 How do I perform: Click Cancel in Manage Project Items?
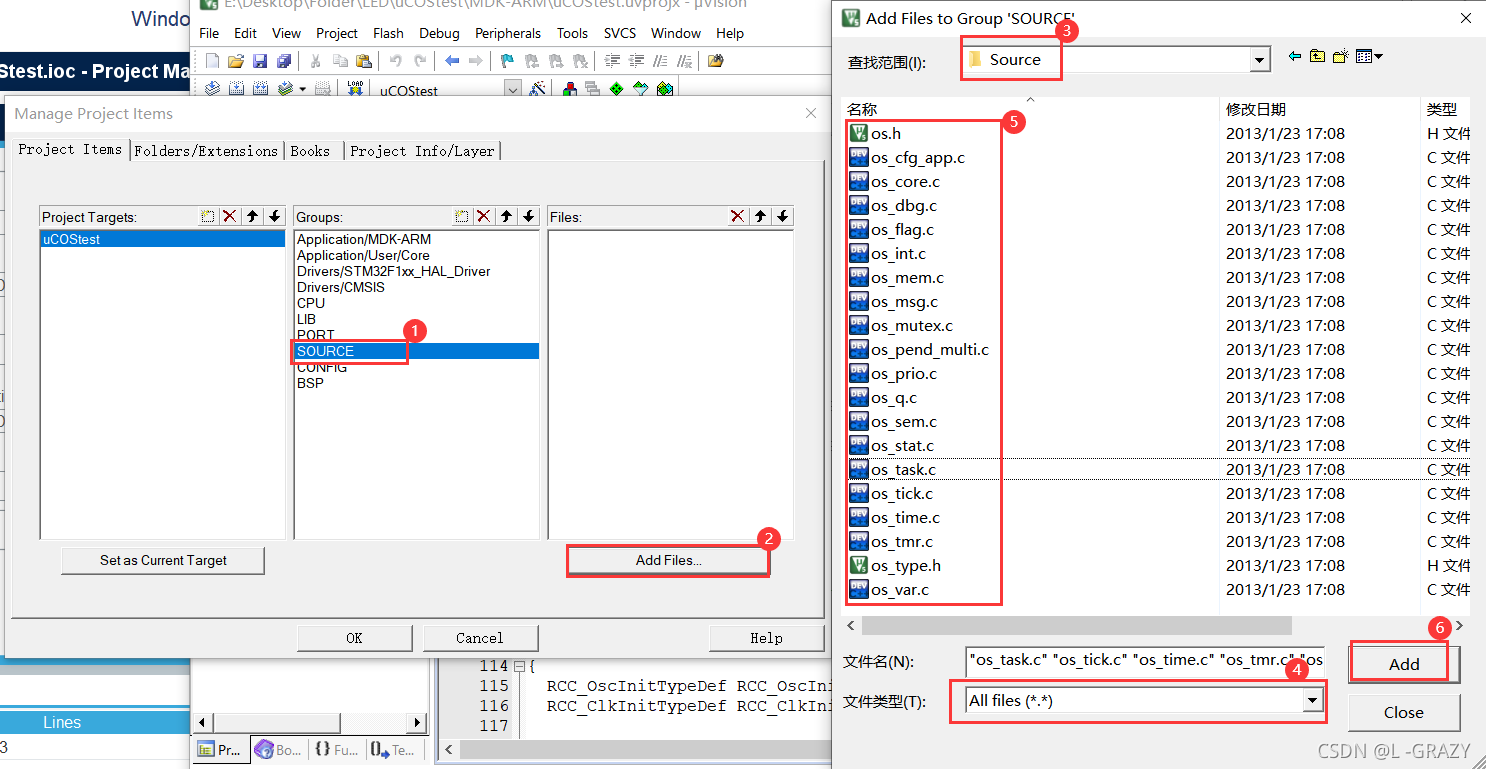click(480, 638)
